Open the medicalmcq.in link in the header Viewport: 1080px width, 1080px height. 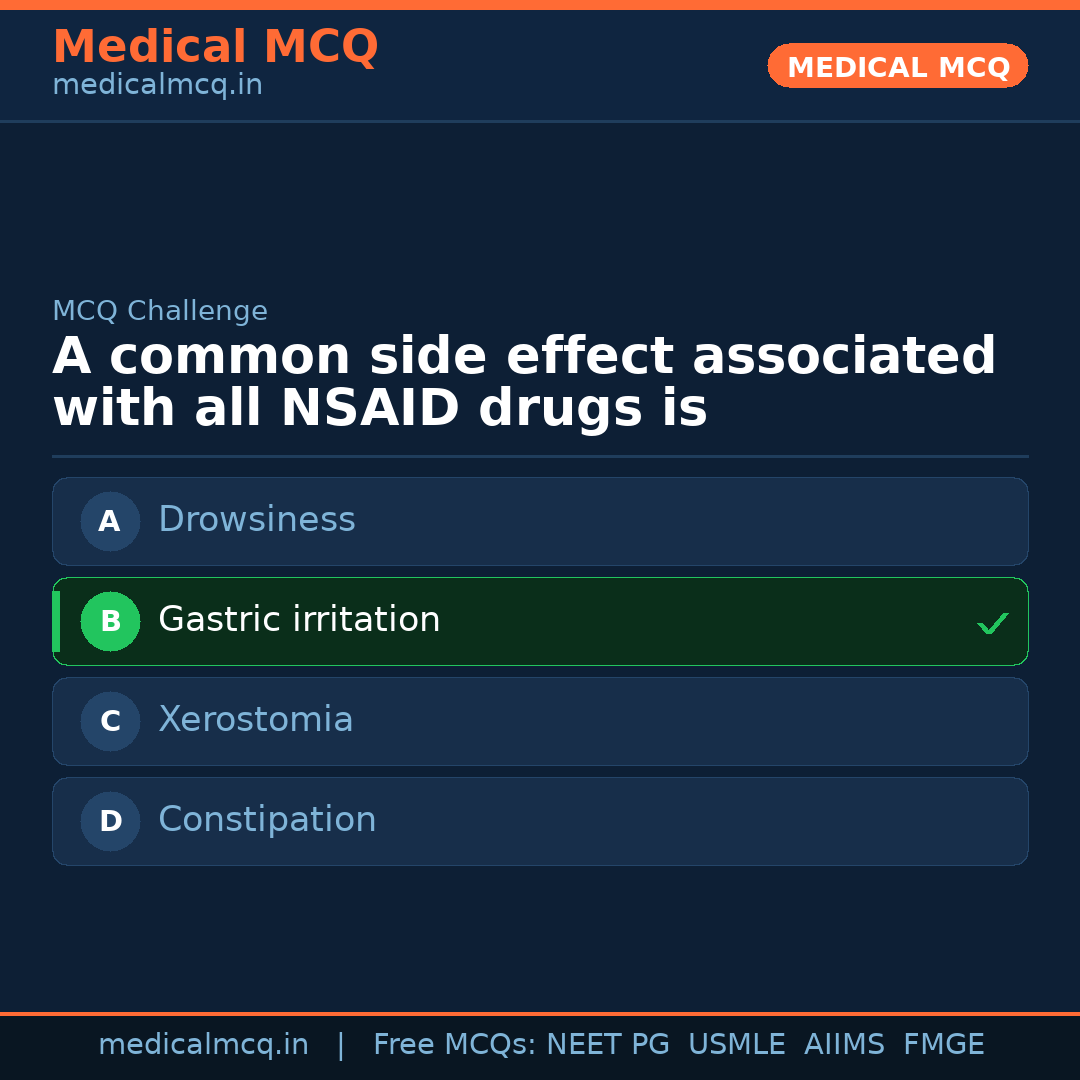point(157,84)
